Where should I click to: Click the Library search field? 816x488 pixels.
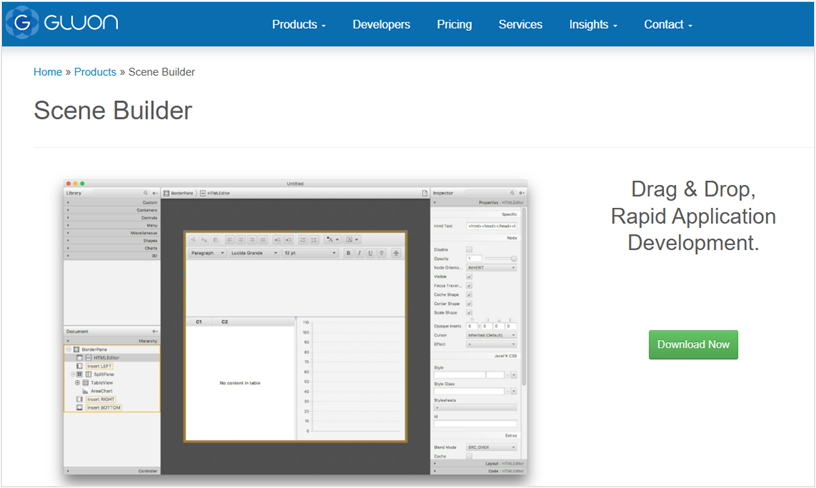[121, 193]
